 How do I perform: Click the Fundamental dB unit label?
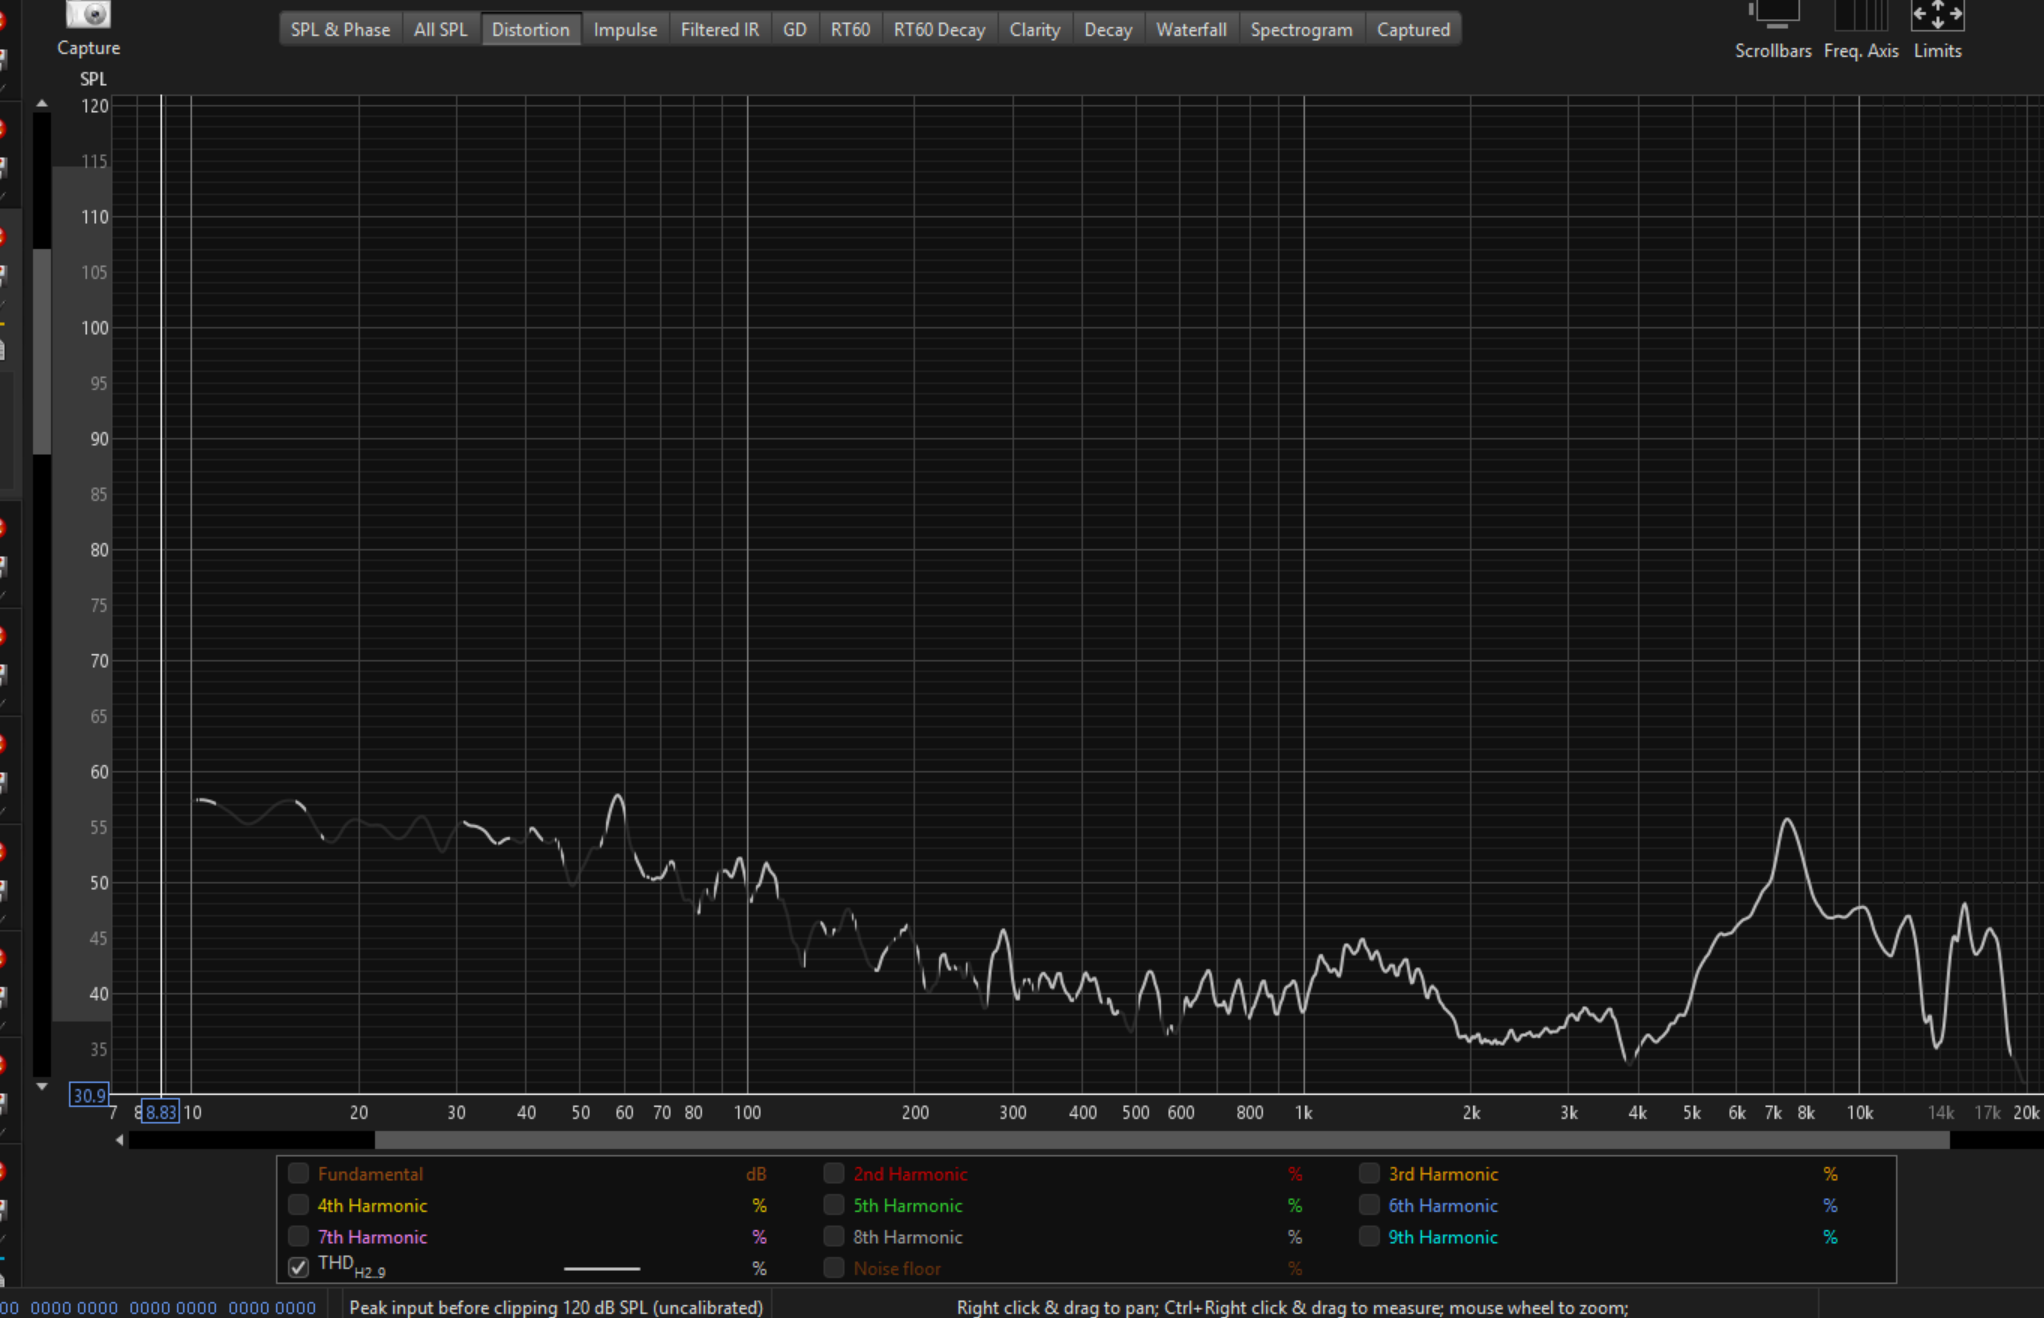click(756, 1174)
